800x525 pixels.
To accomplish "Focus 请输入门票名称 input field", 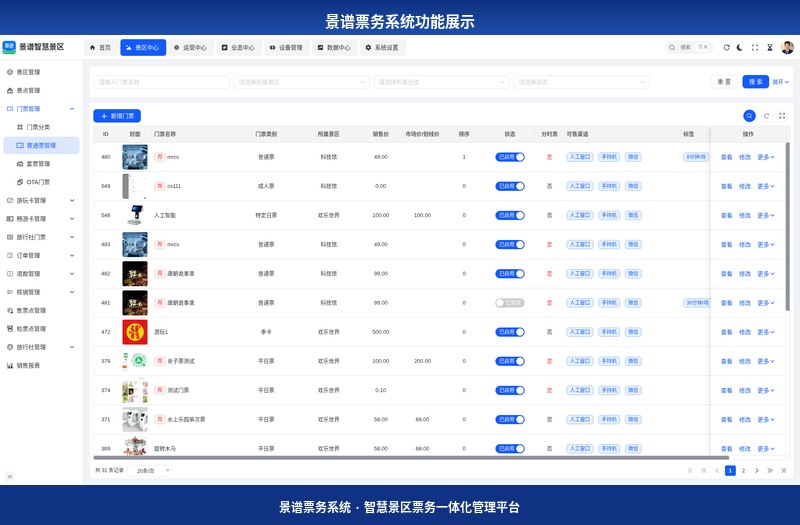I will tap(161, 82).
